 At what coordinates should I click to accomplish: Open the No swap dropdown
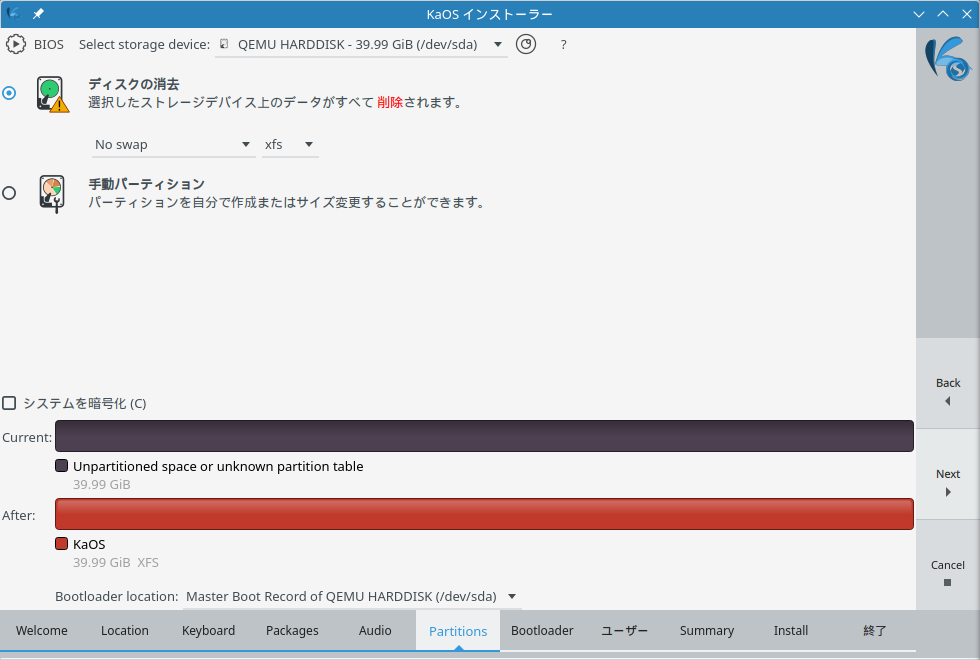tap(173, 144)
